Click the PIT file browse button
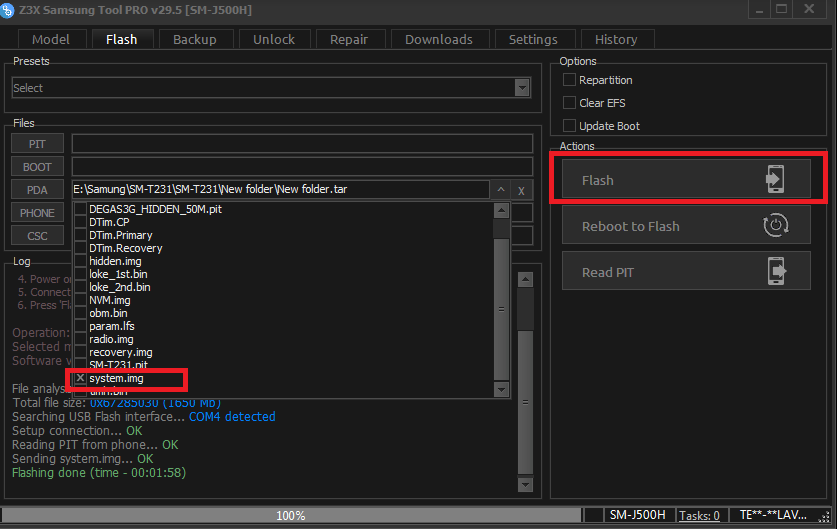This screenshot has width=837, height=529. [x=37, y=144]
